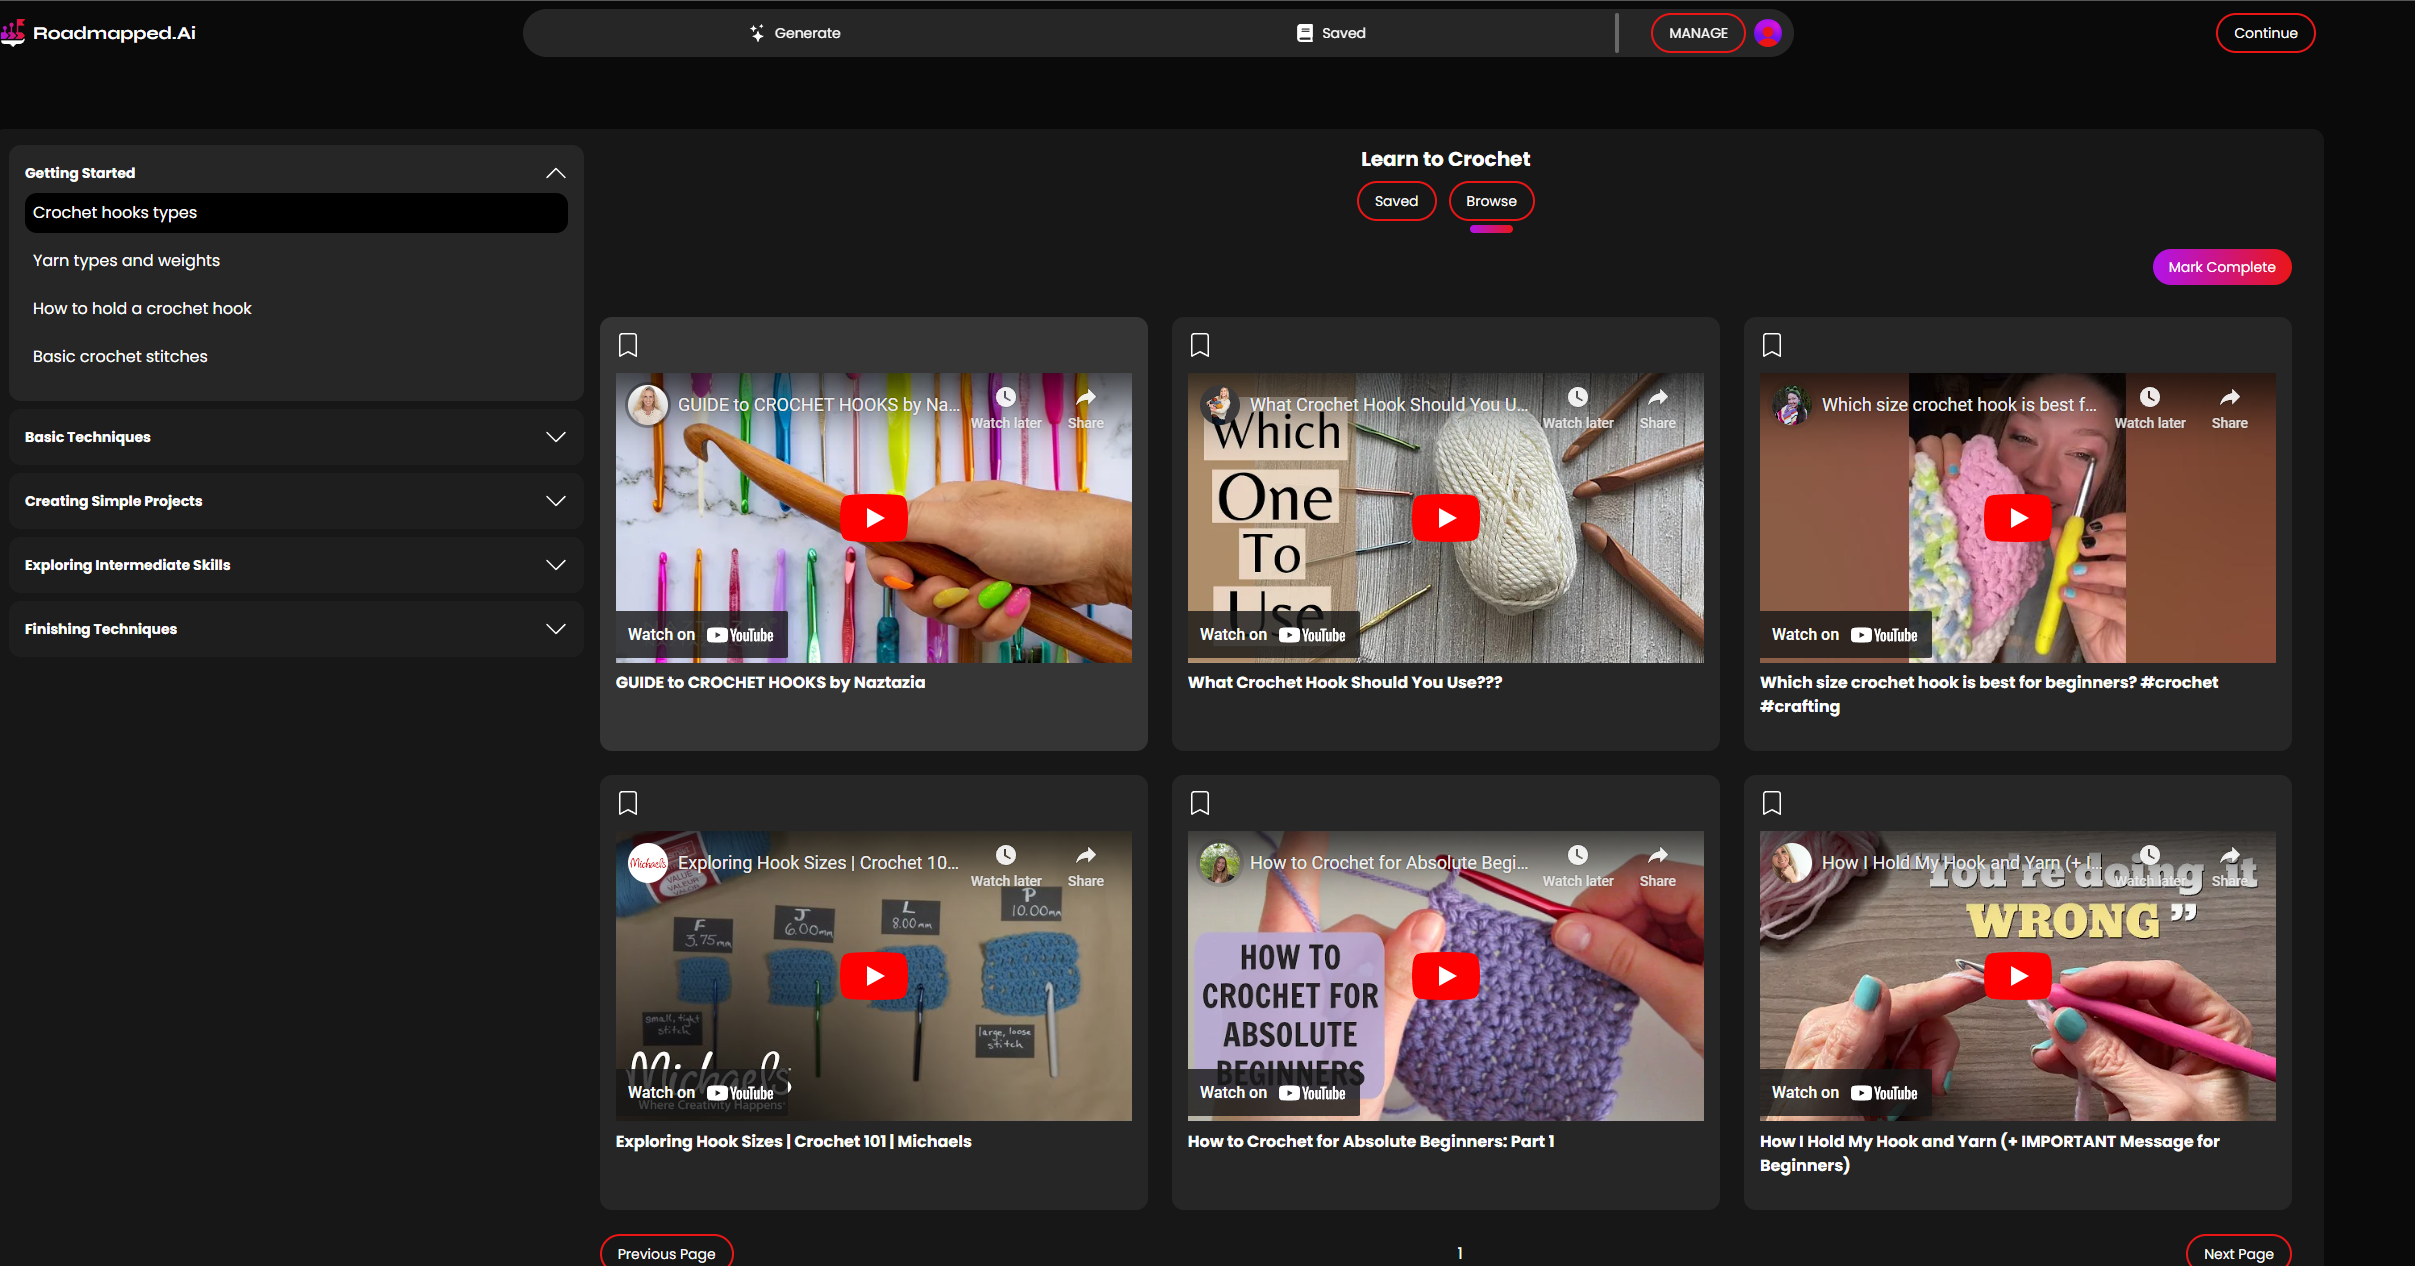Select Yarn types and weights lesson

point(126,260)
